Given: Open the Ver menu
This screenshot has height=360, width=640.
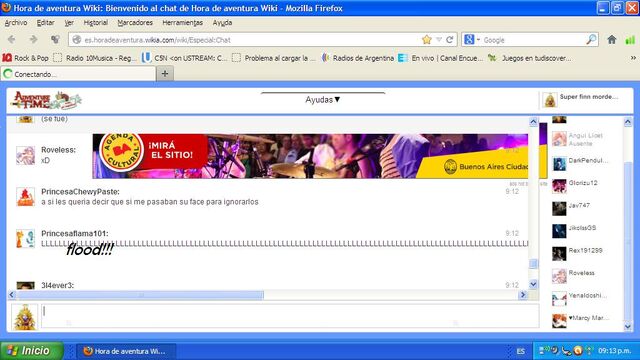Looking at the screenshot, I should point(69,22).
